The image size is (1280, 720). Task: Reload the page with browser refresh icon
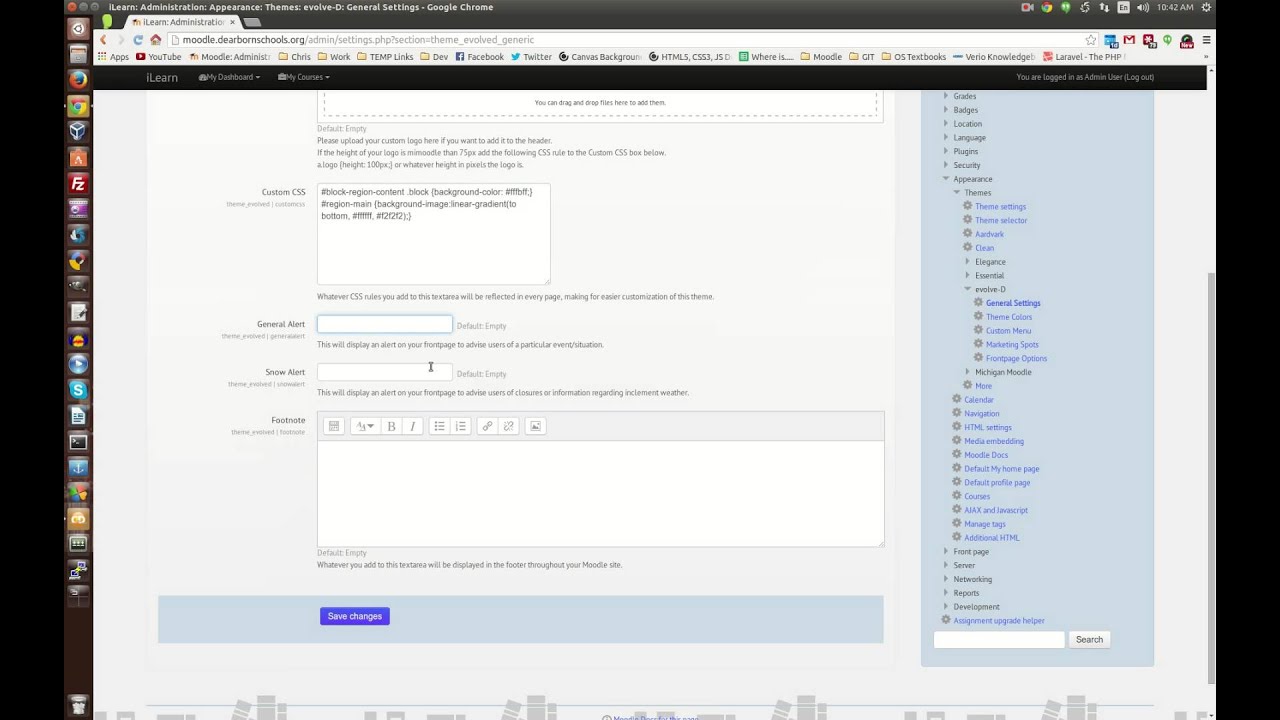[138, 40]
